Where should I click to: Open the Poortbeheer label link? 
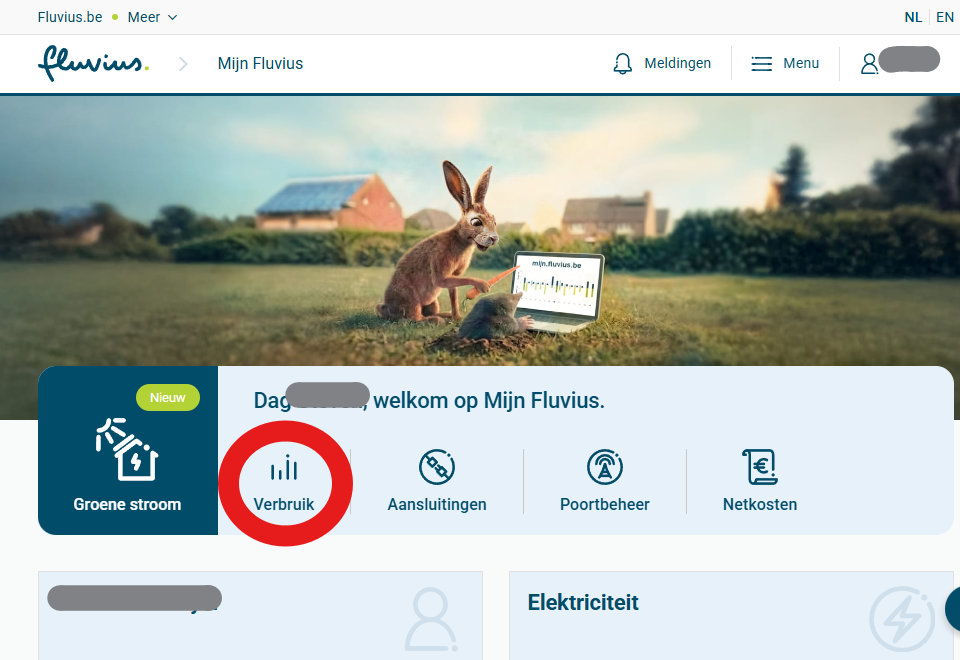click(x=605, y=504)
